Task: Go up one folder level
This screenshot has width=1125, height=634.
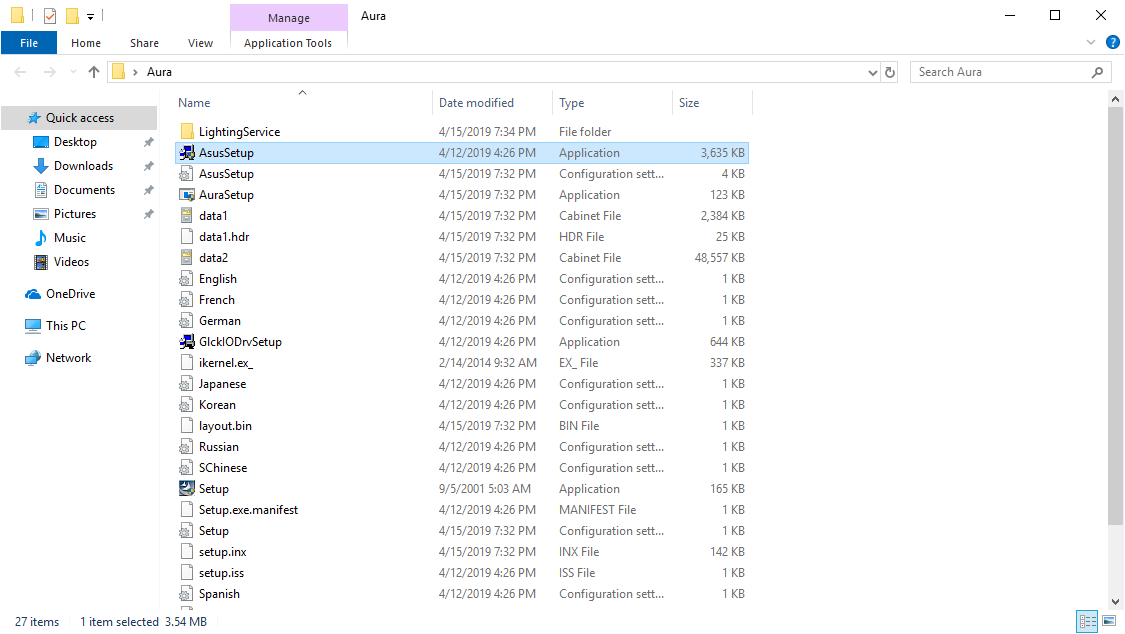Action: pyautogui.click(x=94, y=72)
